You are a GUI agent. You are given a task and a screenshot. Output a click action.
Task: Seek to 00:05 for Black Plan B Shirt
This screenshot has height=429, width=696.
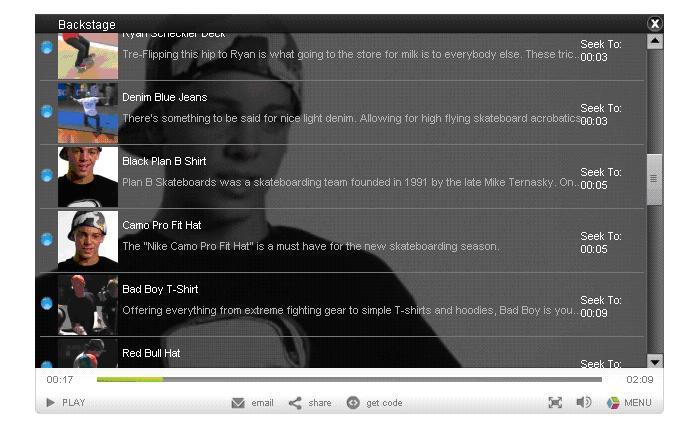601,179
